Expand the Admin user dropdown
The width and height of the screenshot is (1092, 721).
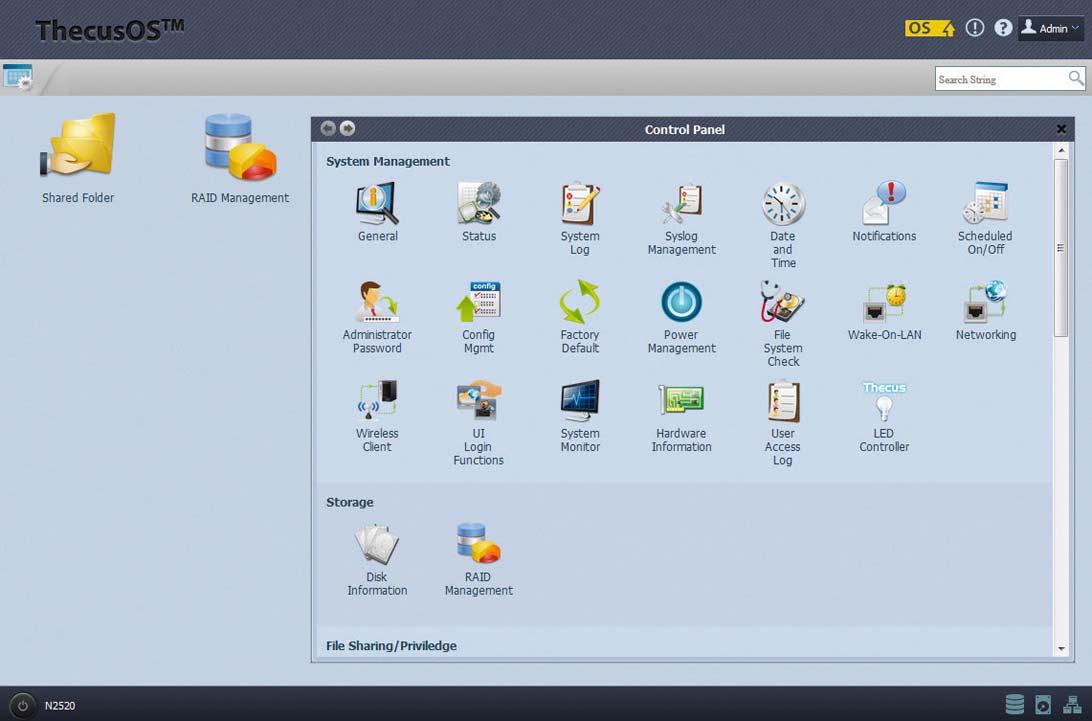click(1051, 28)
